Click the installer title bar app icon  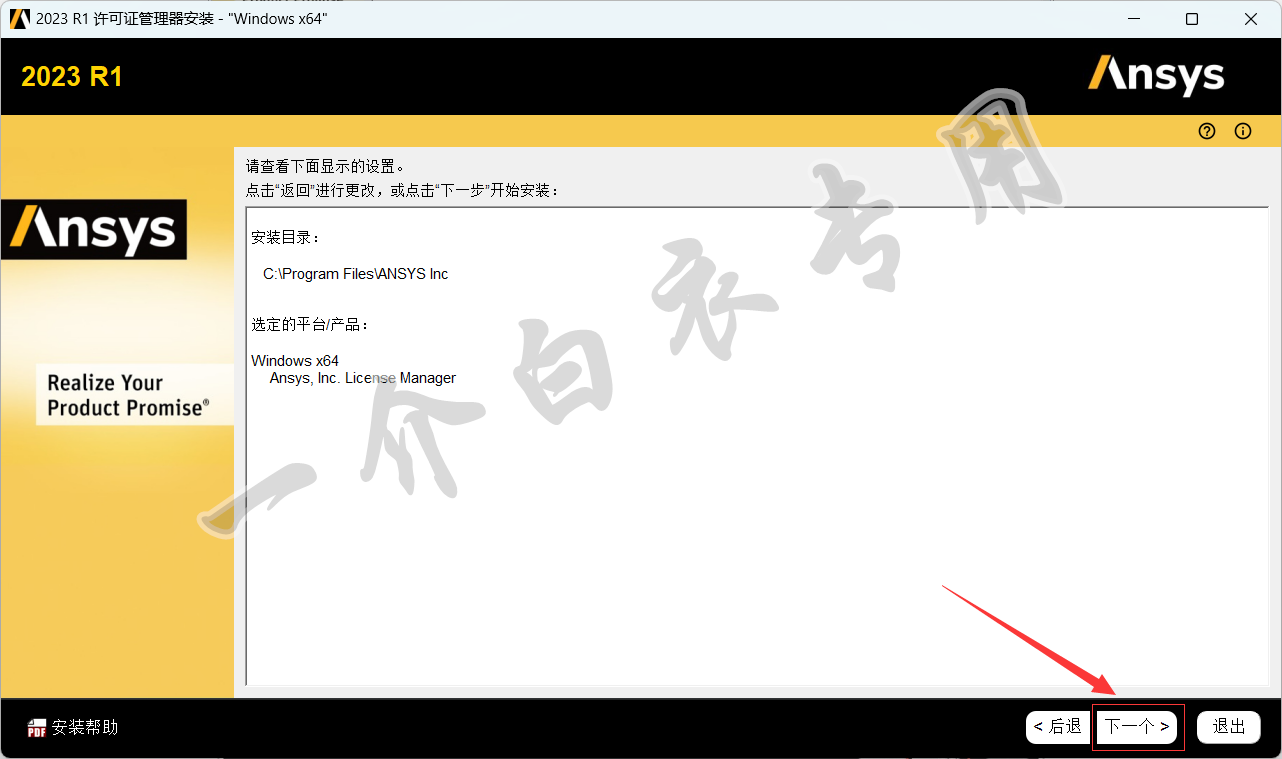pyautogui.click(x=19, y=19)
